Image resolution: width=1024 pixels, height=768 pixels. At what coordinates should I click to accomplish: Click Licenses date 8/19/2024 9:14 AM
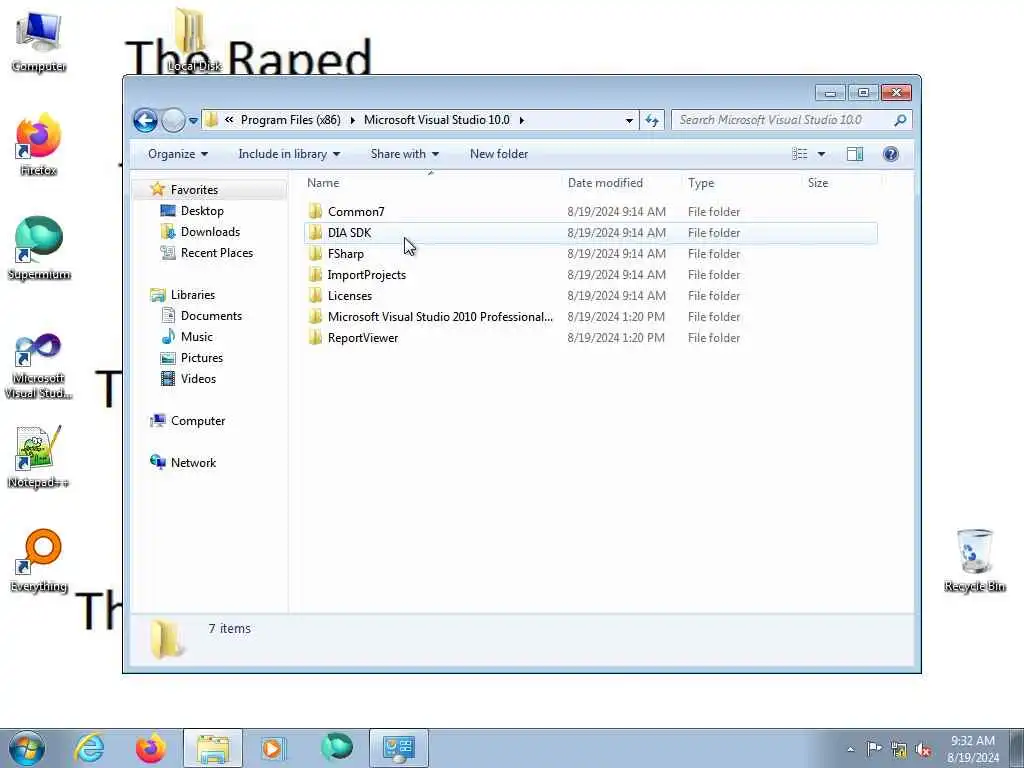click(x=616, y=296)
